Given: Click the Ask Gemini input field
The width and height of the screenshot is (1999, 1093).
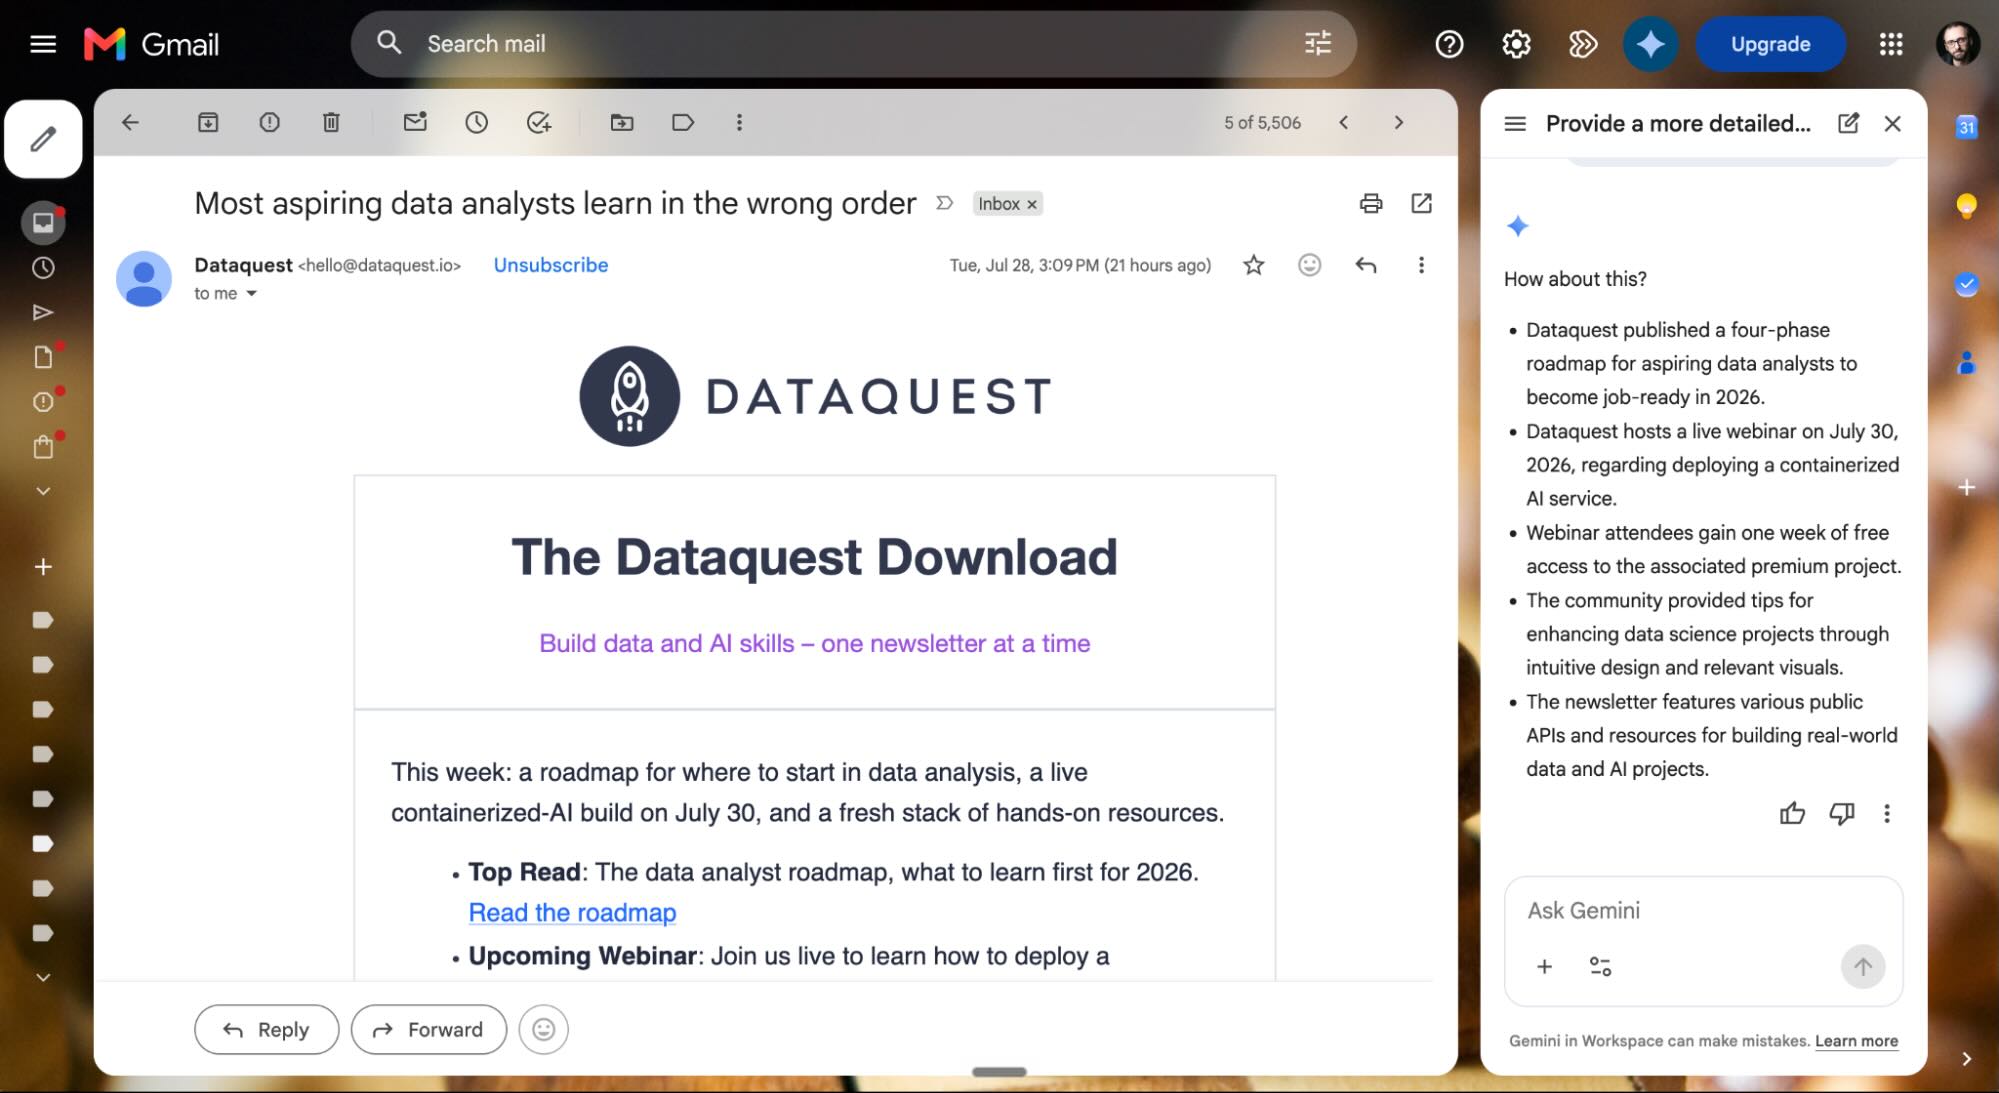Looking at the screenshot, I should [x=1703, y=911].
